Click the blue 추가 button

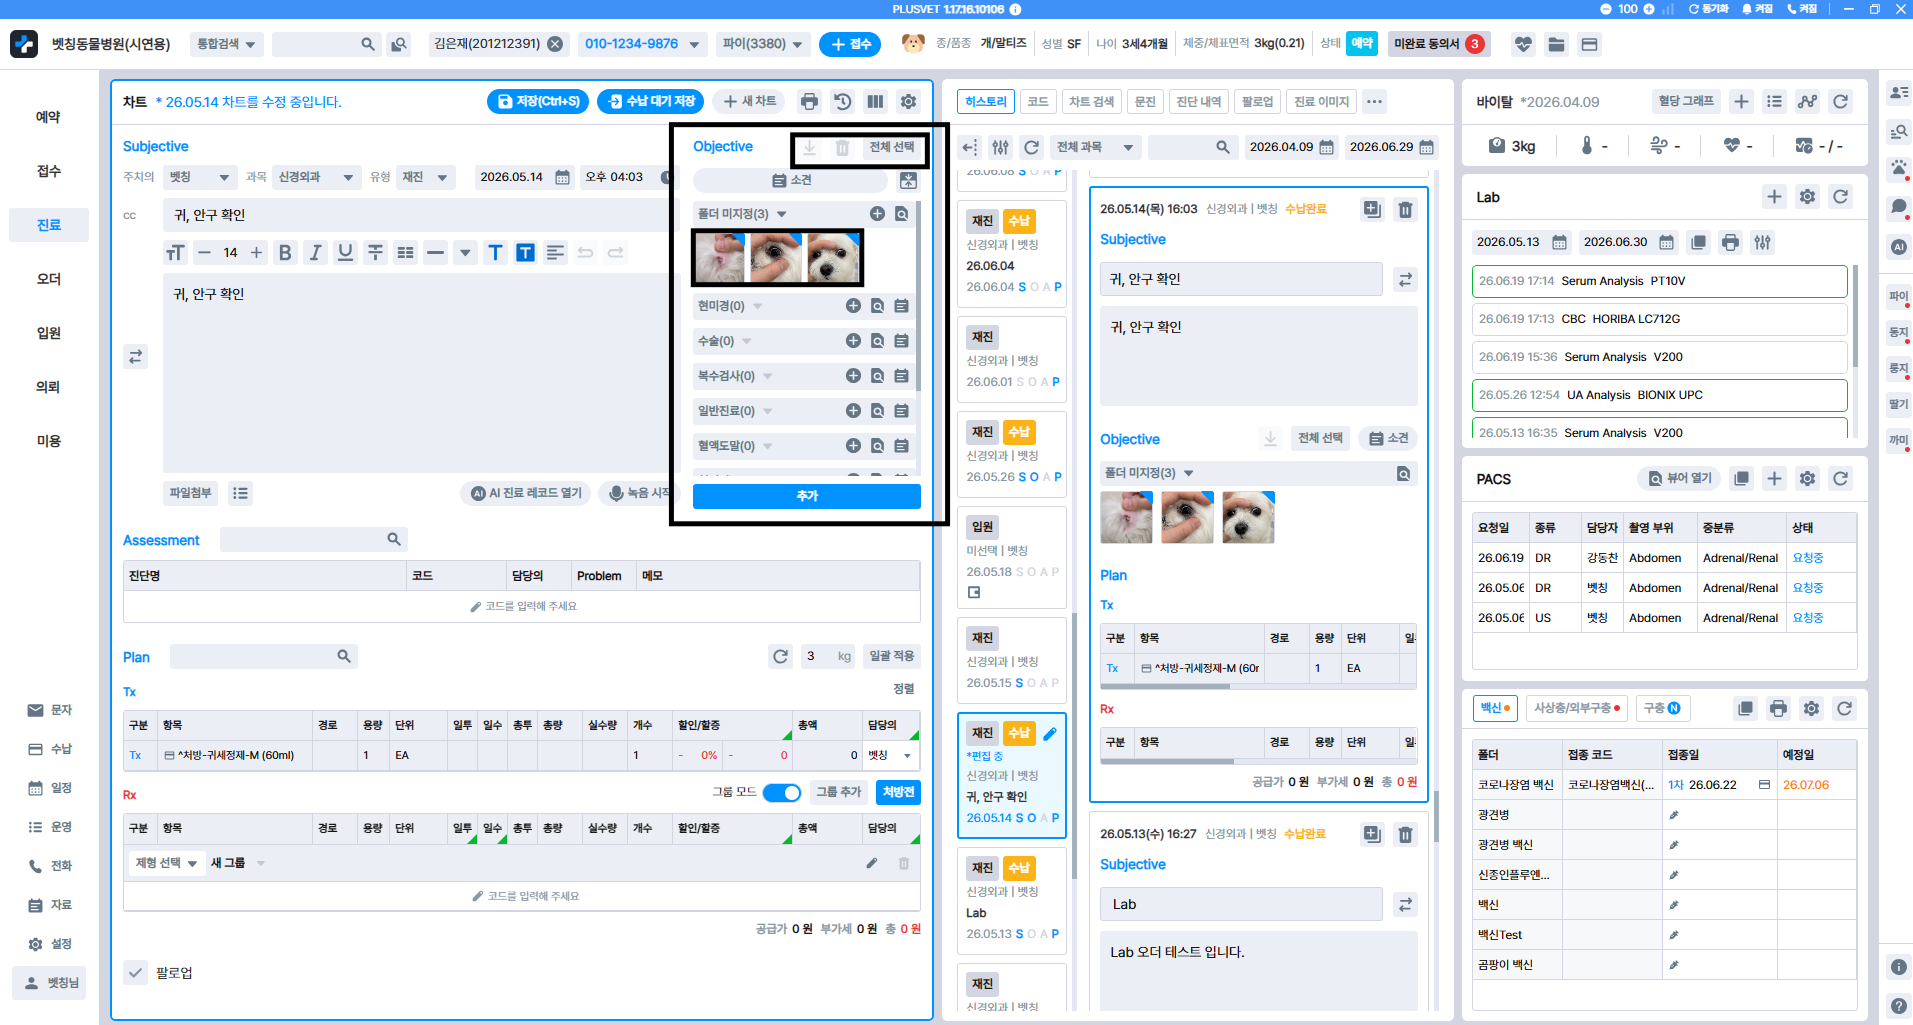807,496
